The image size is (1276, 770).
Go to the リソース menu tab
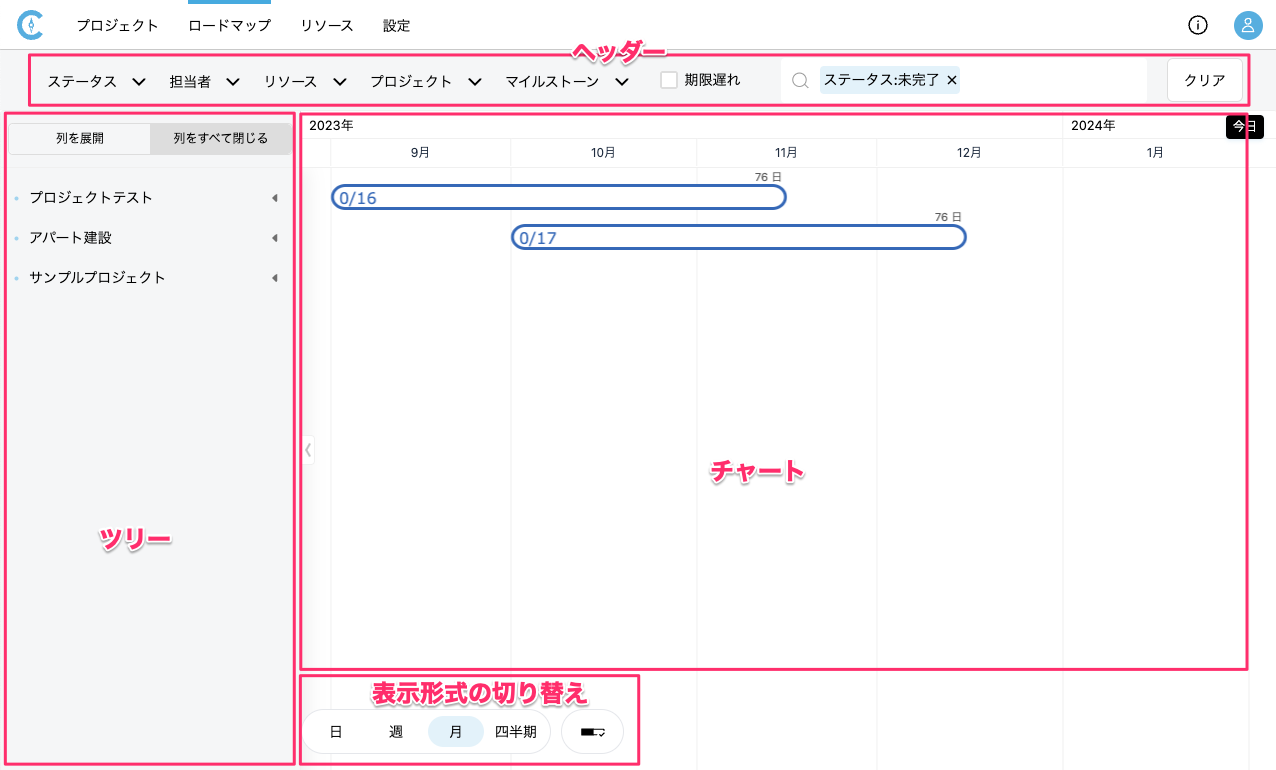click(x=327, y=26)
